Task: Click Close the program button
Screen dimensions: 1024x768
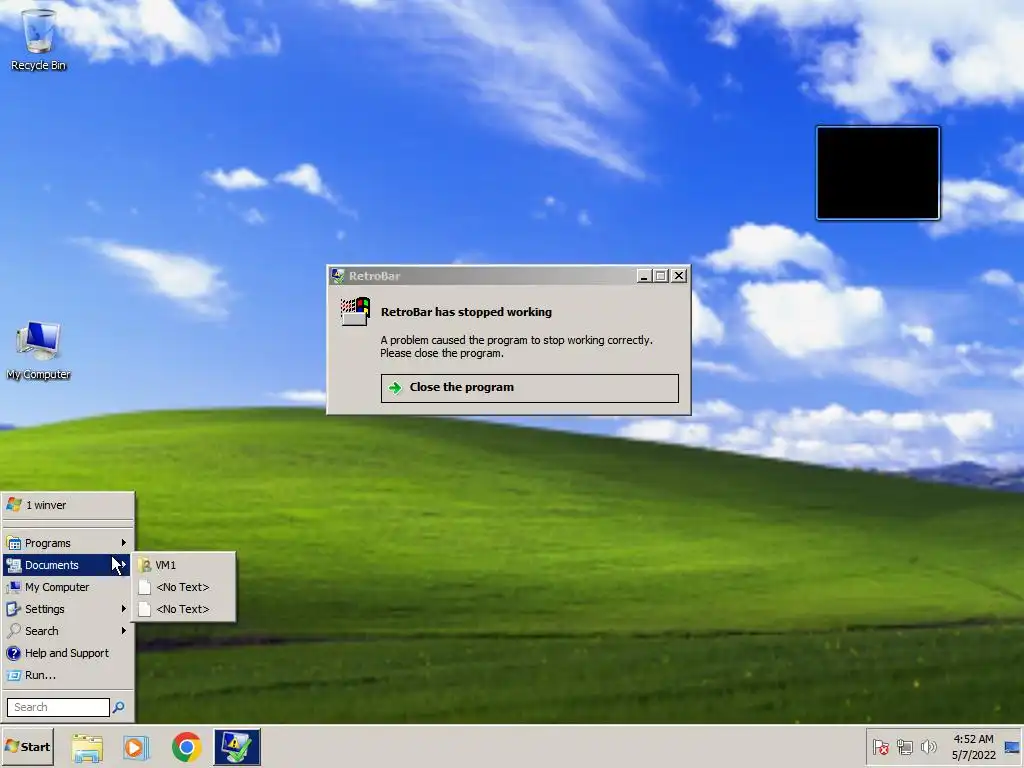Action: (x=530, y=388)
